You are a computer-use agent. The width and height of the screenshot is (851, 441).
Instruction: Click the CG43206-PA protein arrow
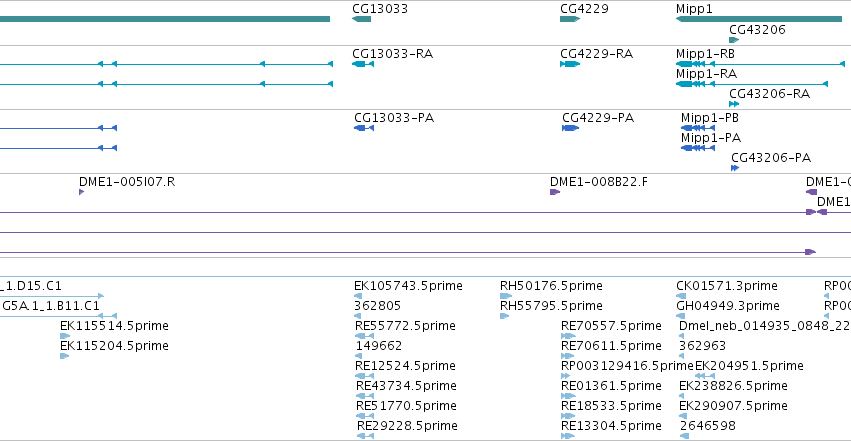click(x=735, y=168)
